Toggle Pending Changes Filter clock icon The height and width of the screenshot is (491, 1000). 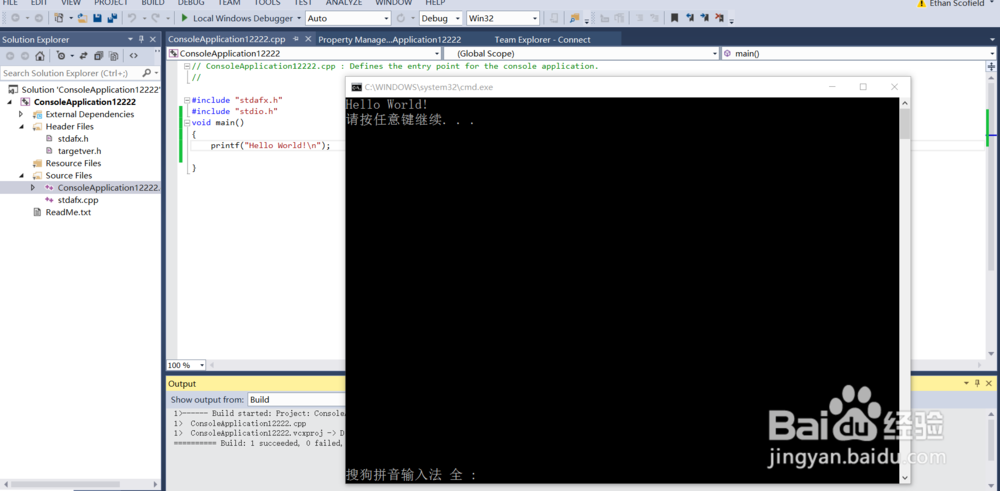point(61,56)
